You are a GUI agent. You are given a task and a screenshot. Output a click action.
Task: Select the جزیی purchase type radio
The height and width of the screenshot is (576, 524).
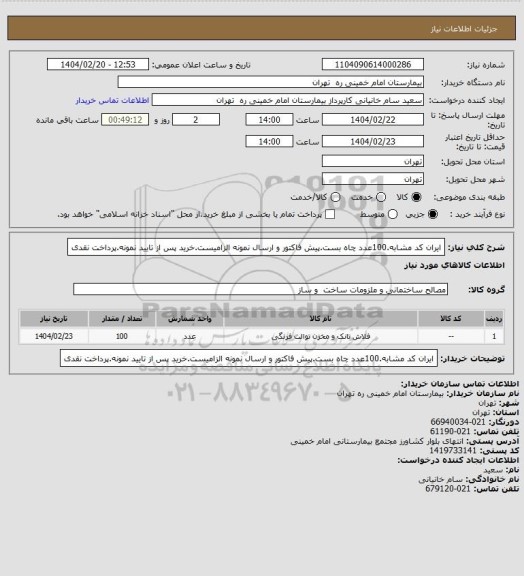pyautogui.click(x=433, y=214)
